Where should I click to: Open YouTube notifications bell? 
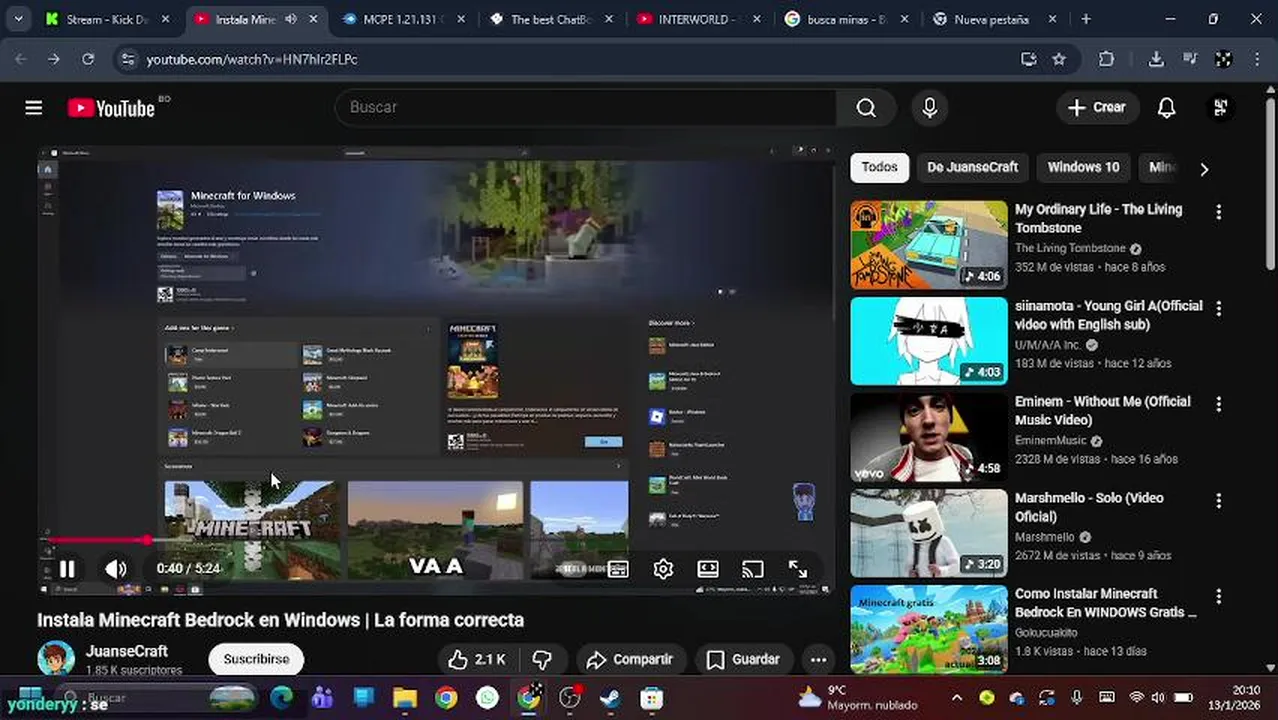(1166, 108)
